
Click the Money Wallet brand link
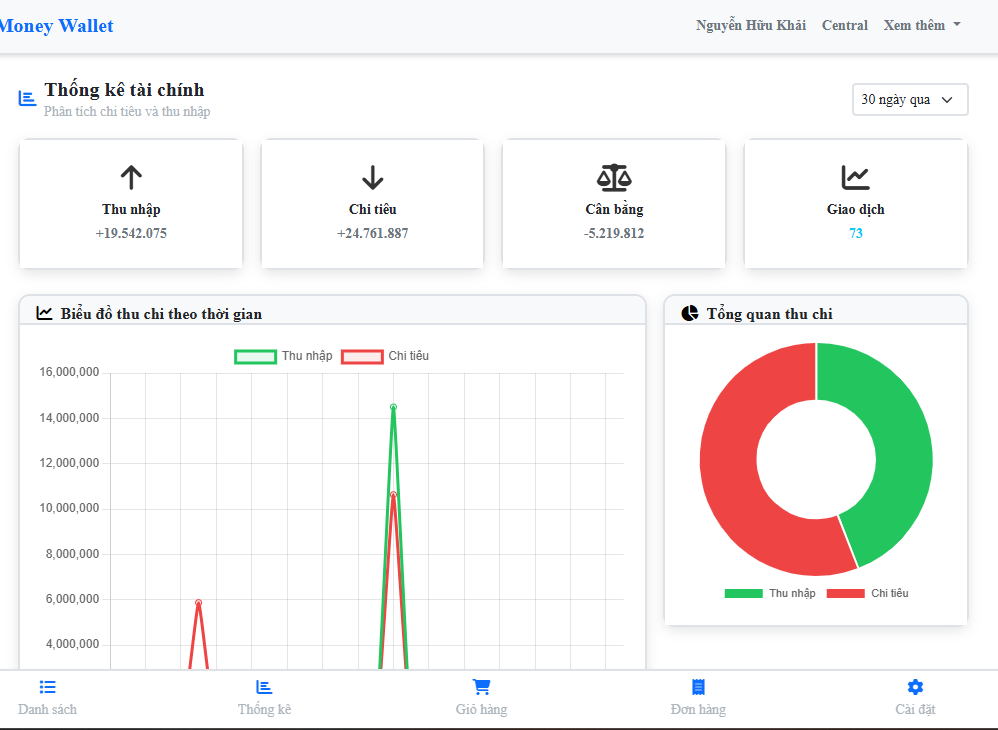[x=55, y=26]
